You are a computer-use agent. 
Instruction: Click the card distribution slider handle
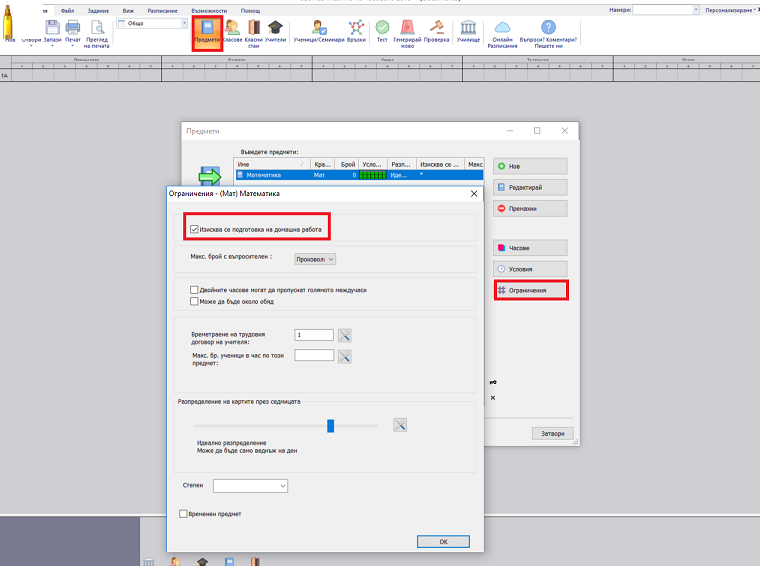tap(330, 425)
